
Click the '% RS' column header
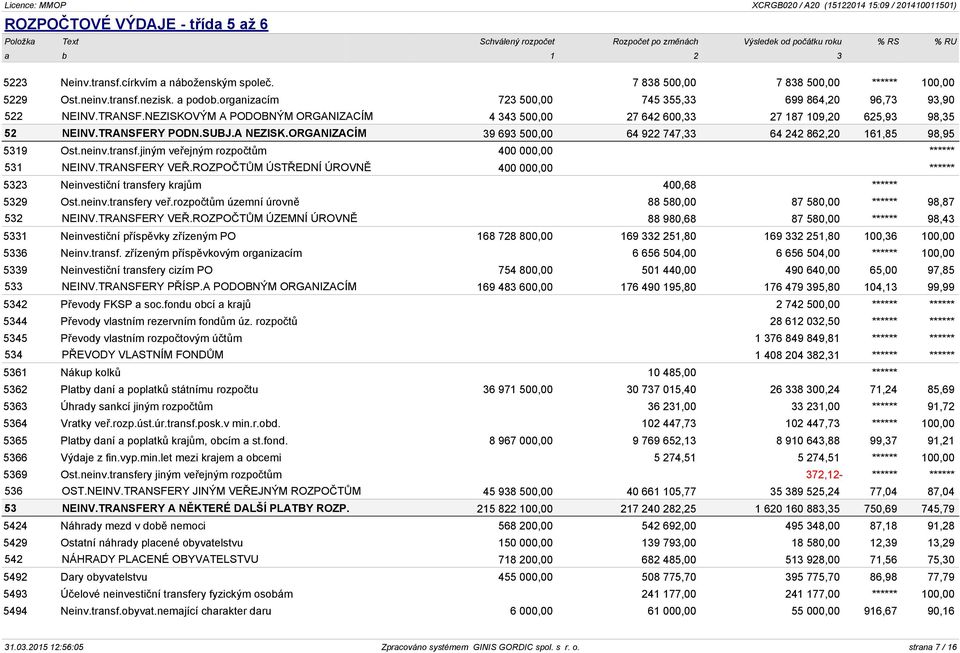[888, 42]
